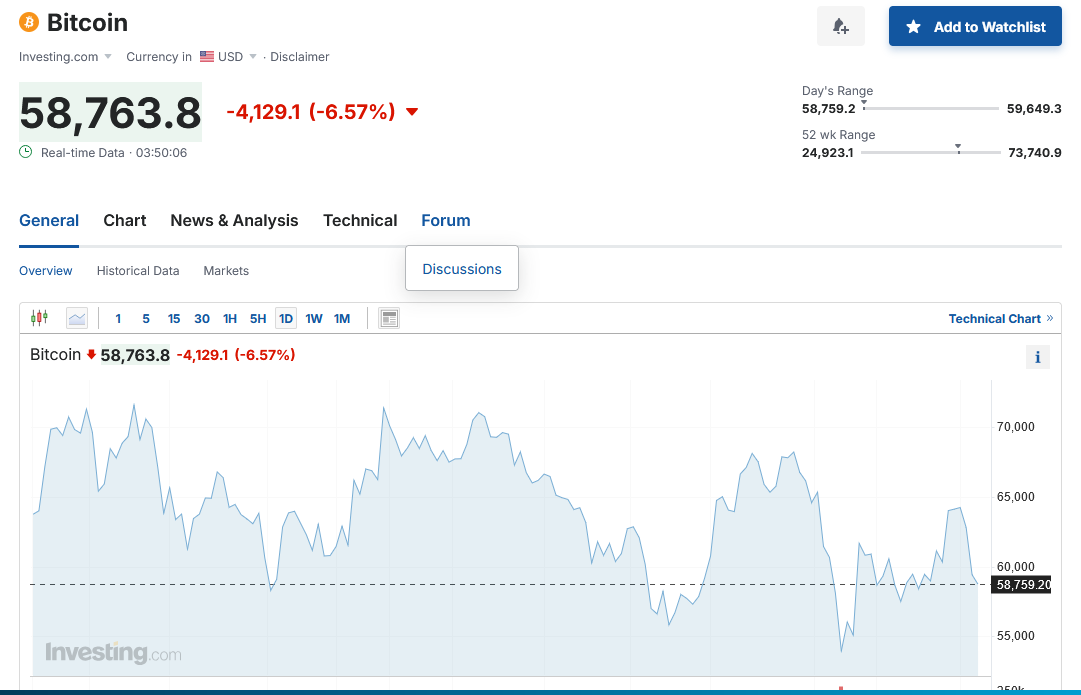Open the General tab
1081x695 pixels.
click(x=49, y=221)
